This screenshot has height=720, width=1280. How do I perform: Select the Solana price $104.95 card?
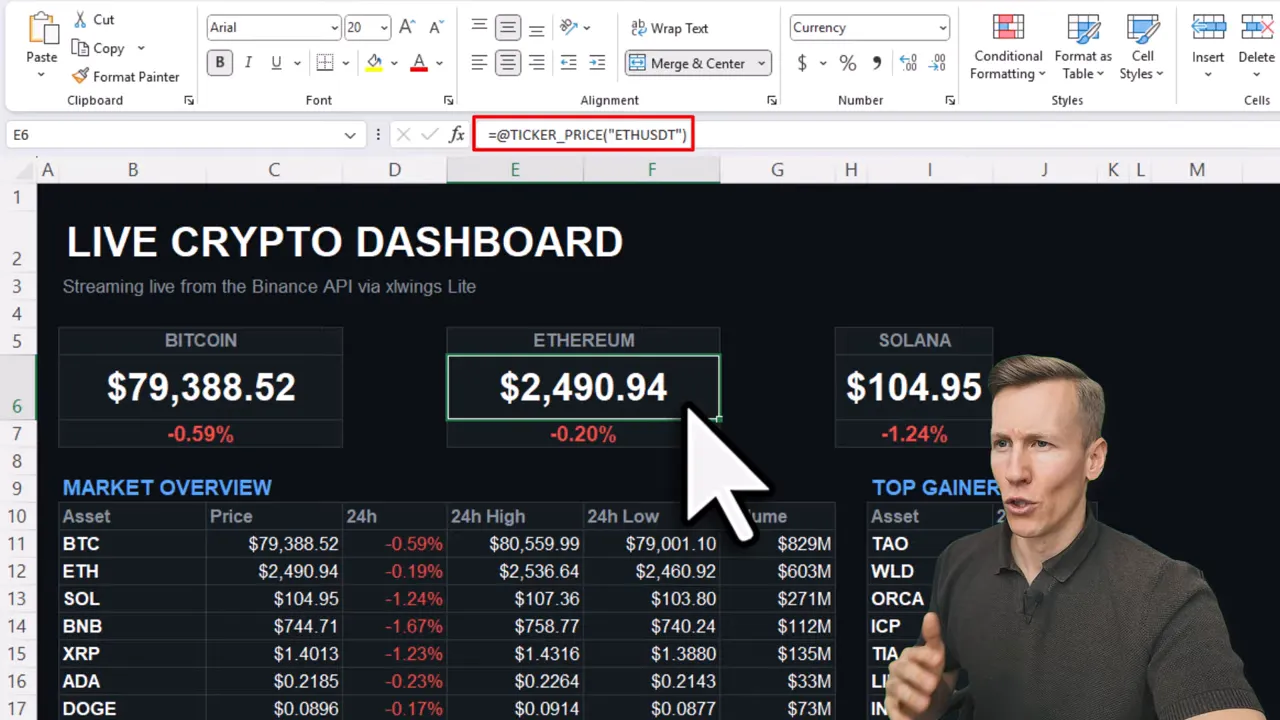tap(914, 387)
